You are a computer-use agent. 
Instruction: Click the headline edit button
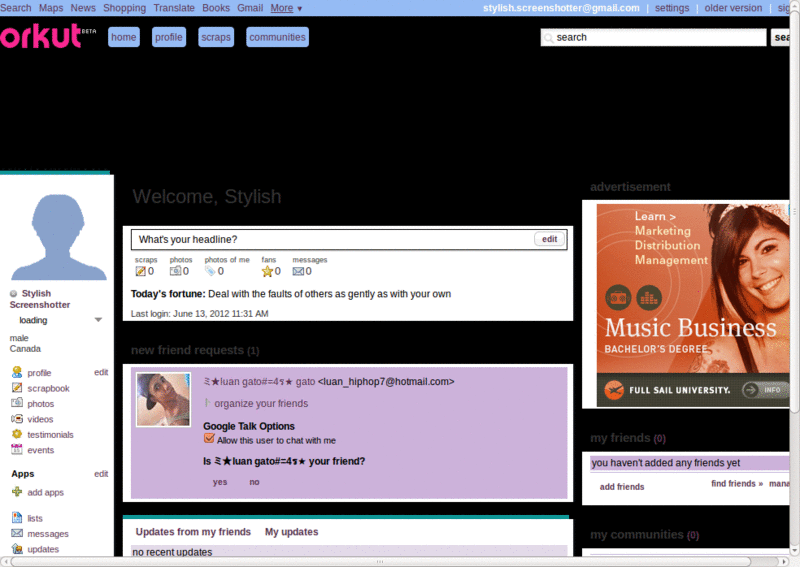(549, 239)
